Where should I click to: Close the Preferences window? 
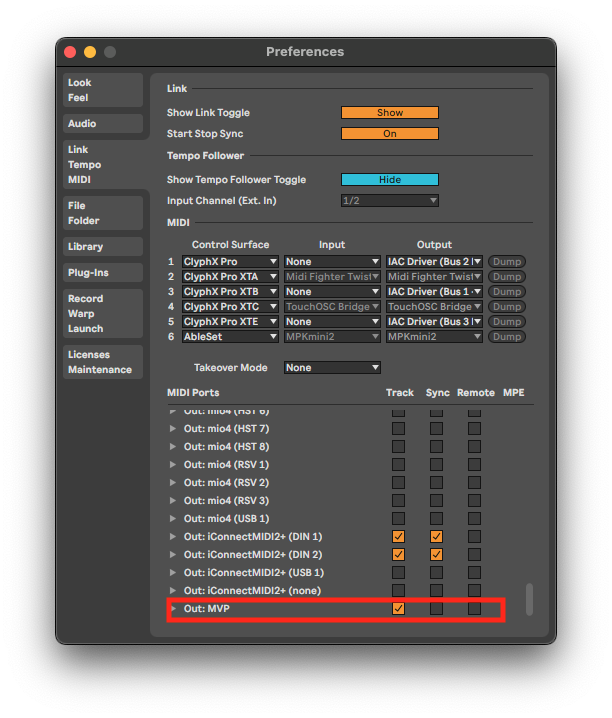click(x=70, y=52)
